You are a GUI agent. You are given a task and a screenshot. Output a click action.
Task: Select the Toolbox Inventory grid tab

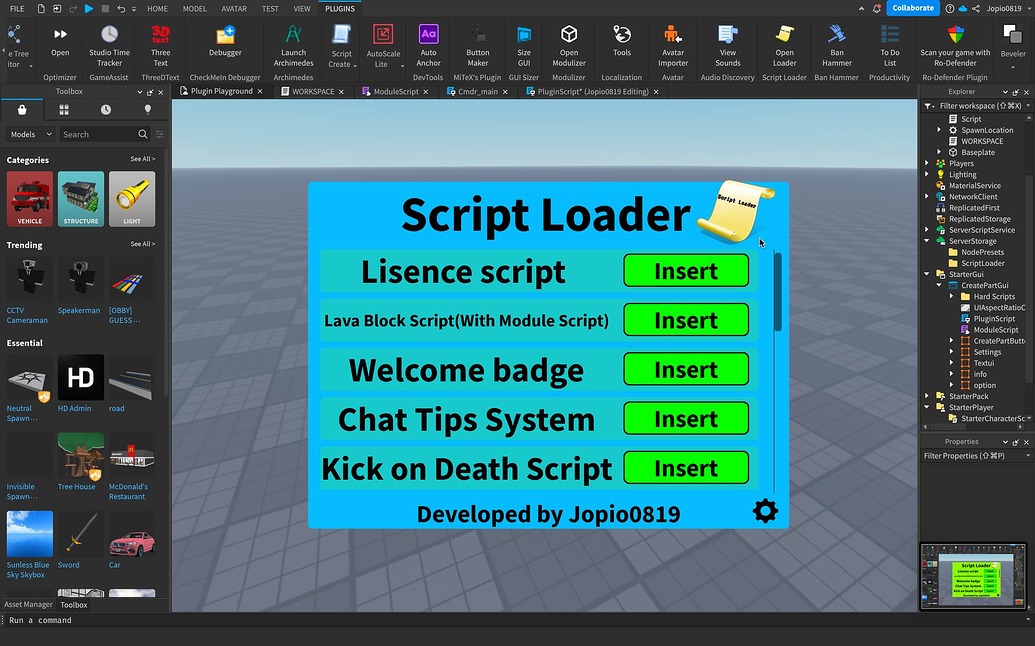click(x=64, y=110)
